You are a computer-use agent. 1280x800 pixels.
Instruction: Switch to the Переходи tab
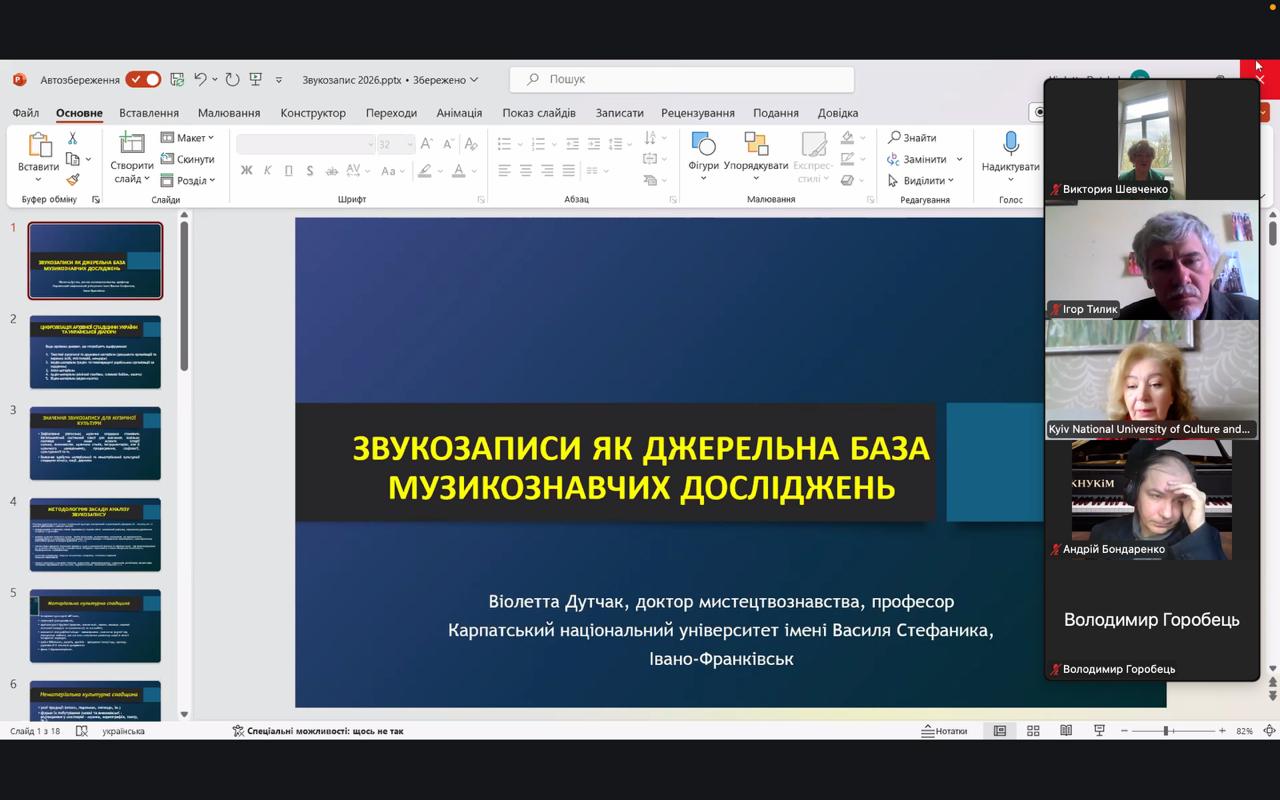tap(391, 113)
